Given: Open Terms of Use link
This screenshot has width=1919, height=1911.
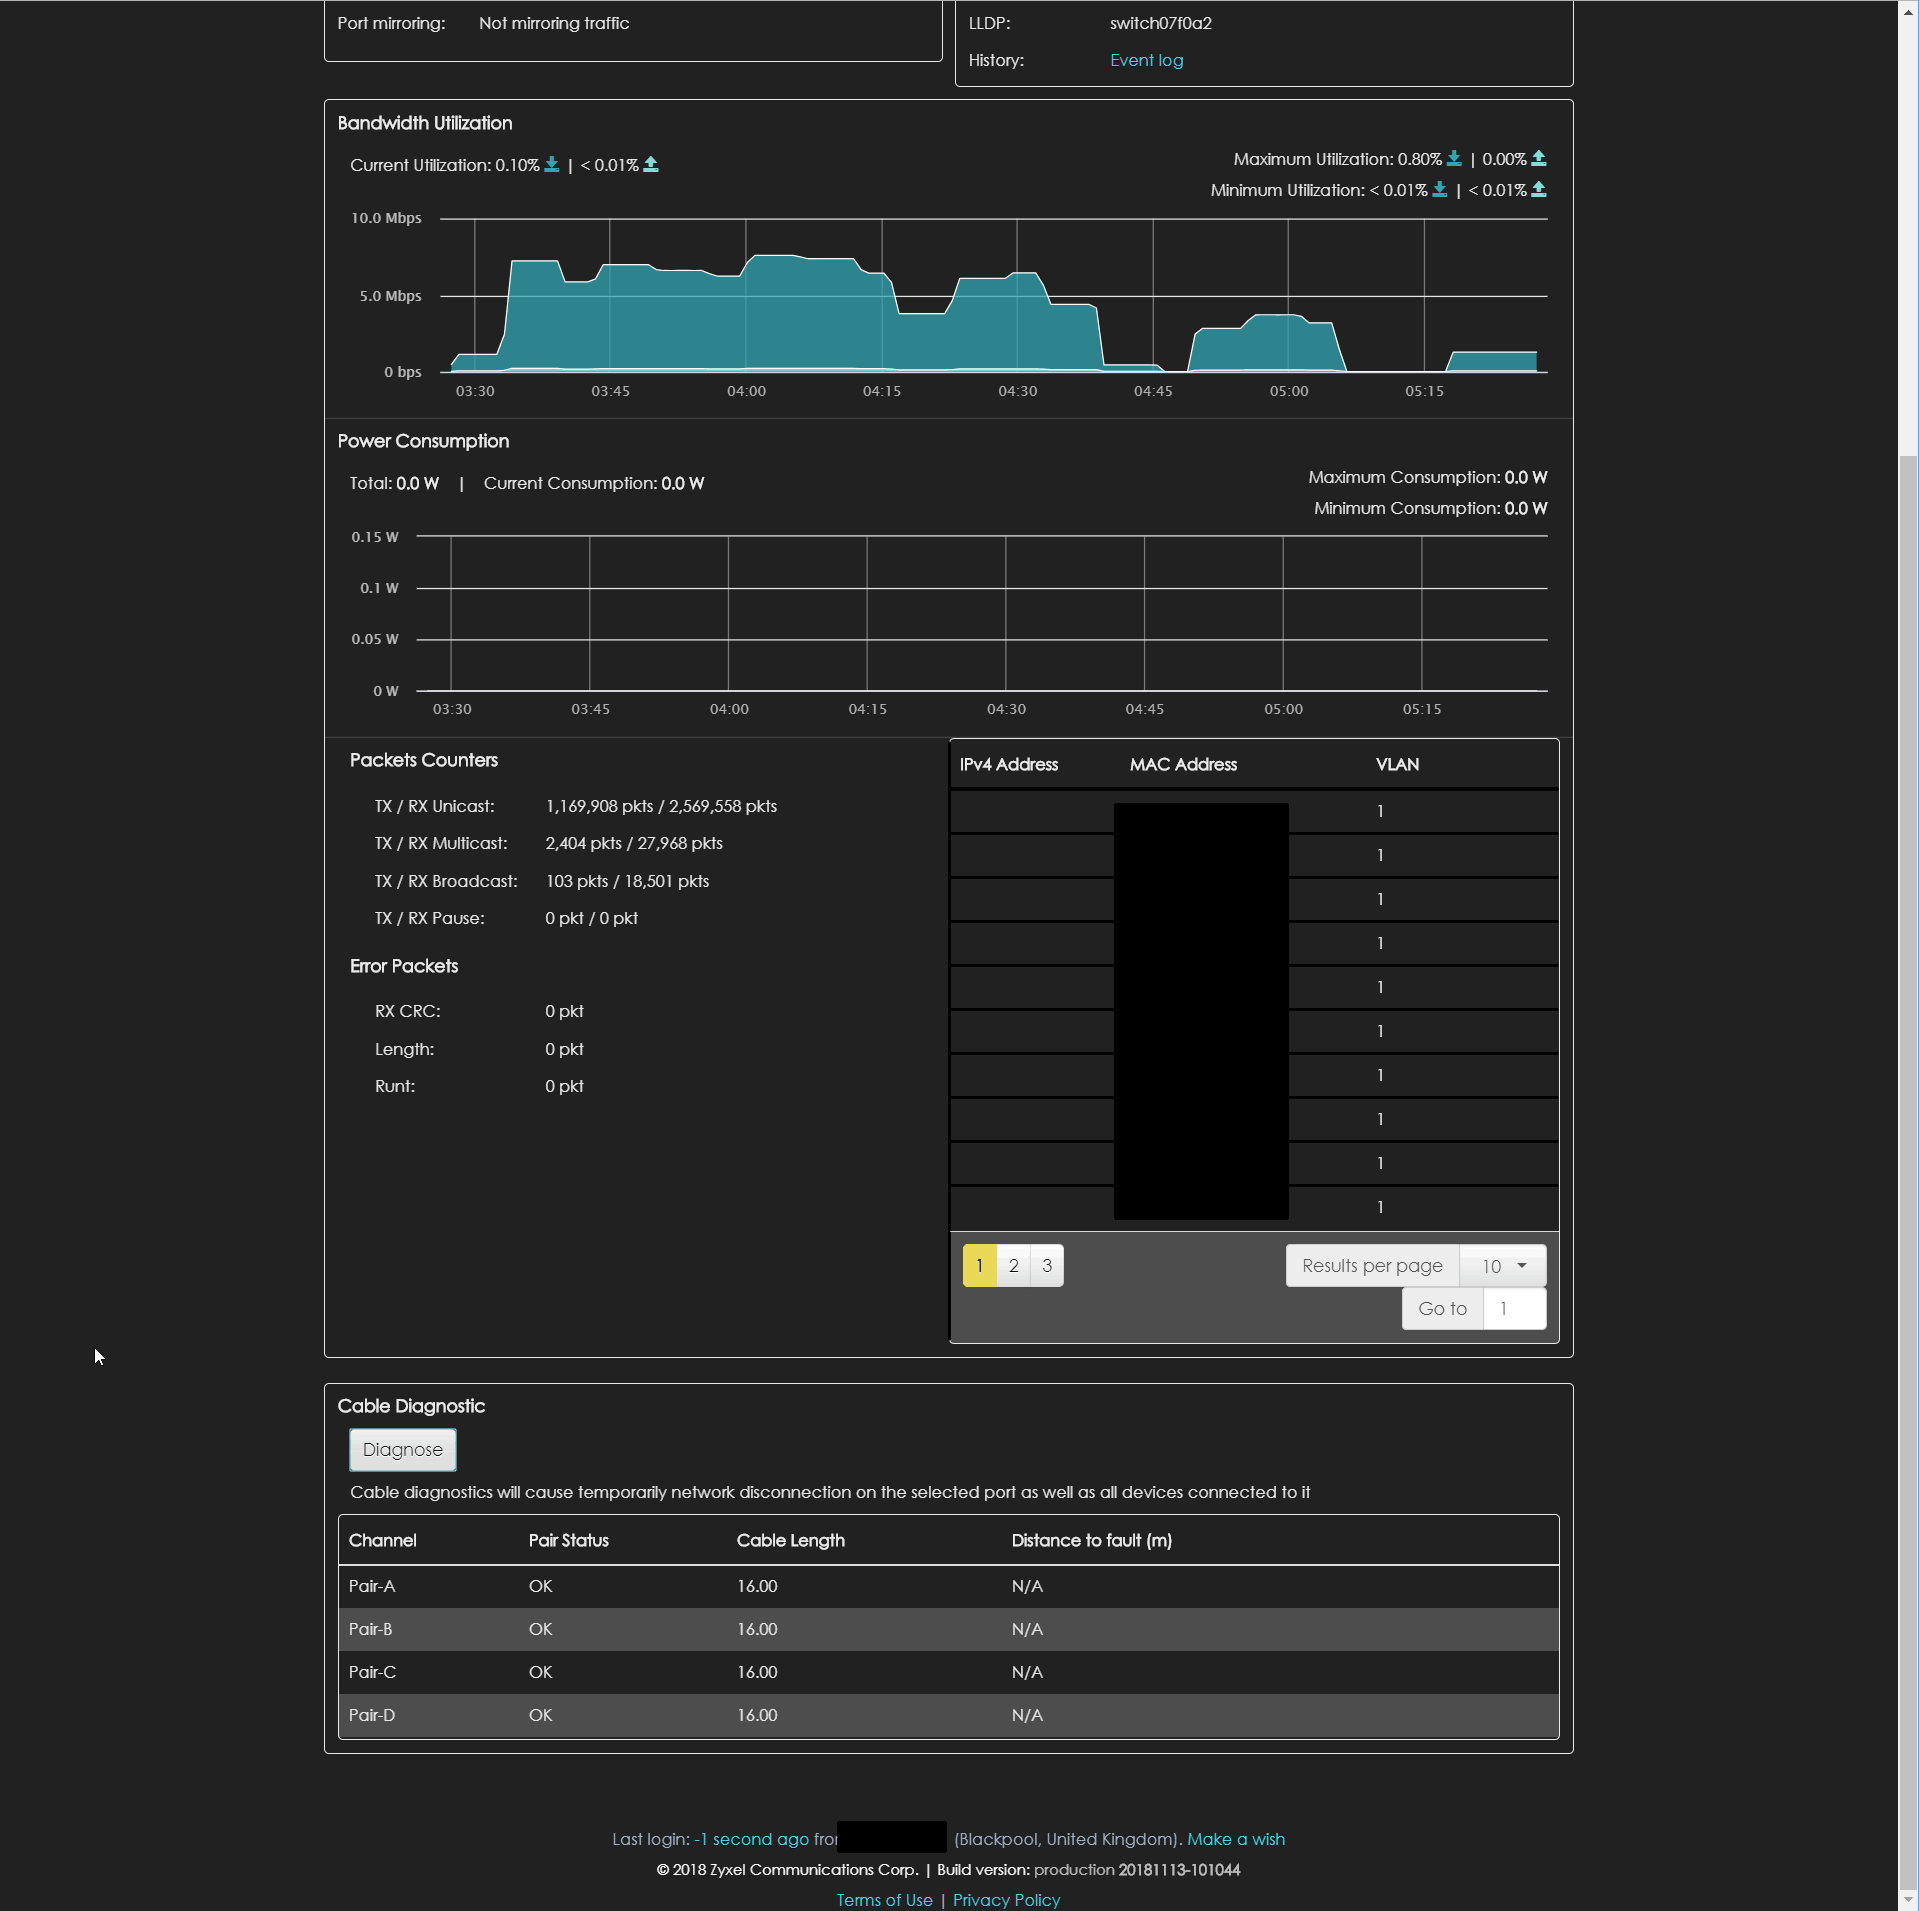Looking at the screenshot, I should pos(884,1900).
